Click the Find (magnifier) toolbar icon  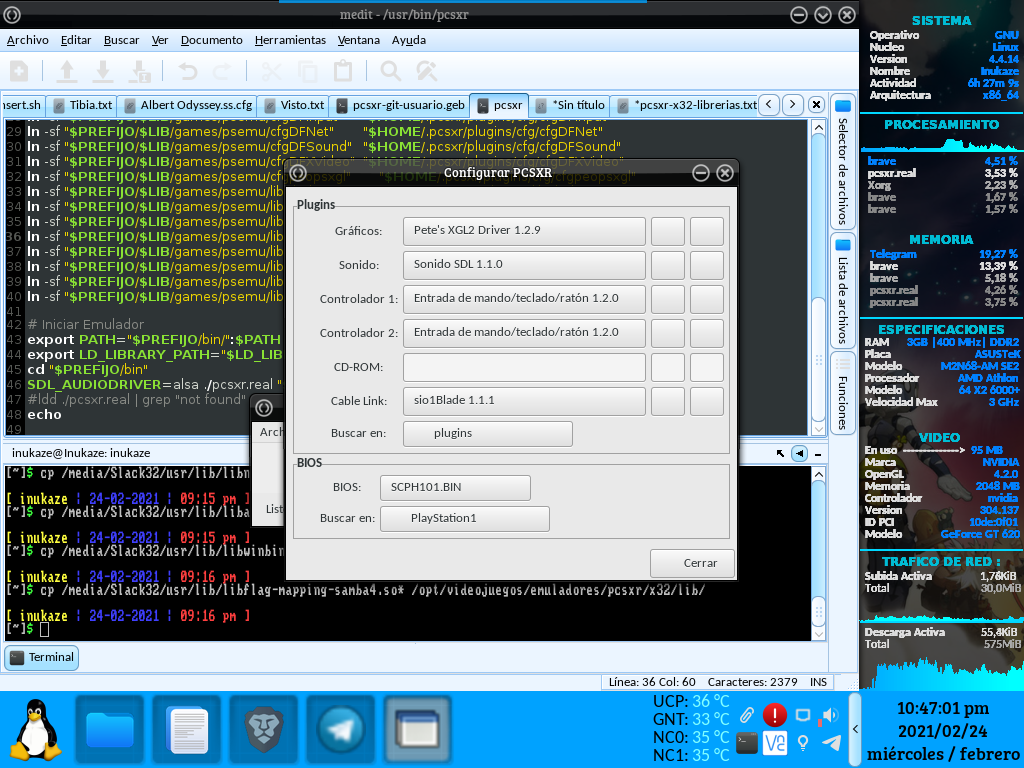391,71
